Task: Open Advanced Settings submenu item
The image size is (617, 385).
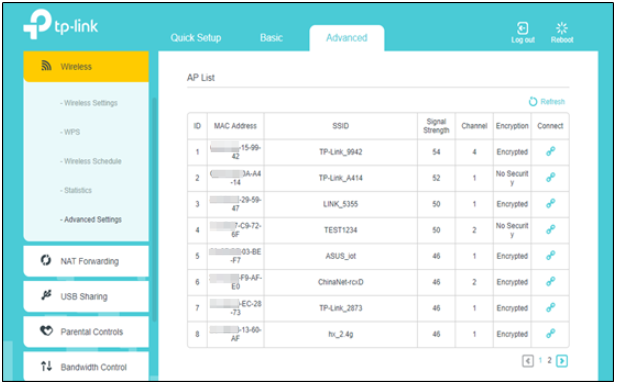Action: click(x=91, y=219)
